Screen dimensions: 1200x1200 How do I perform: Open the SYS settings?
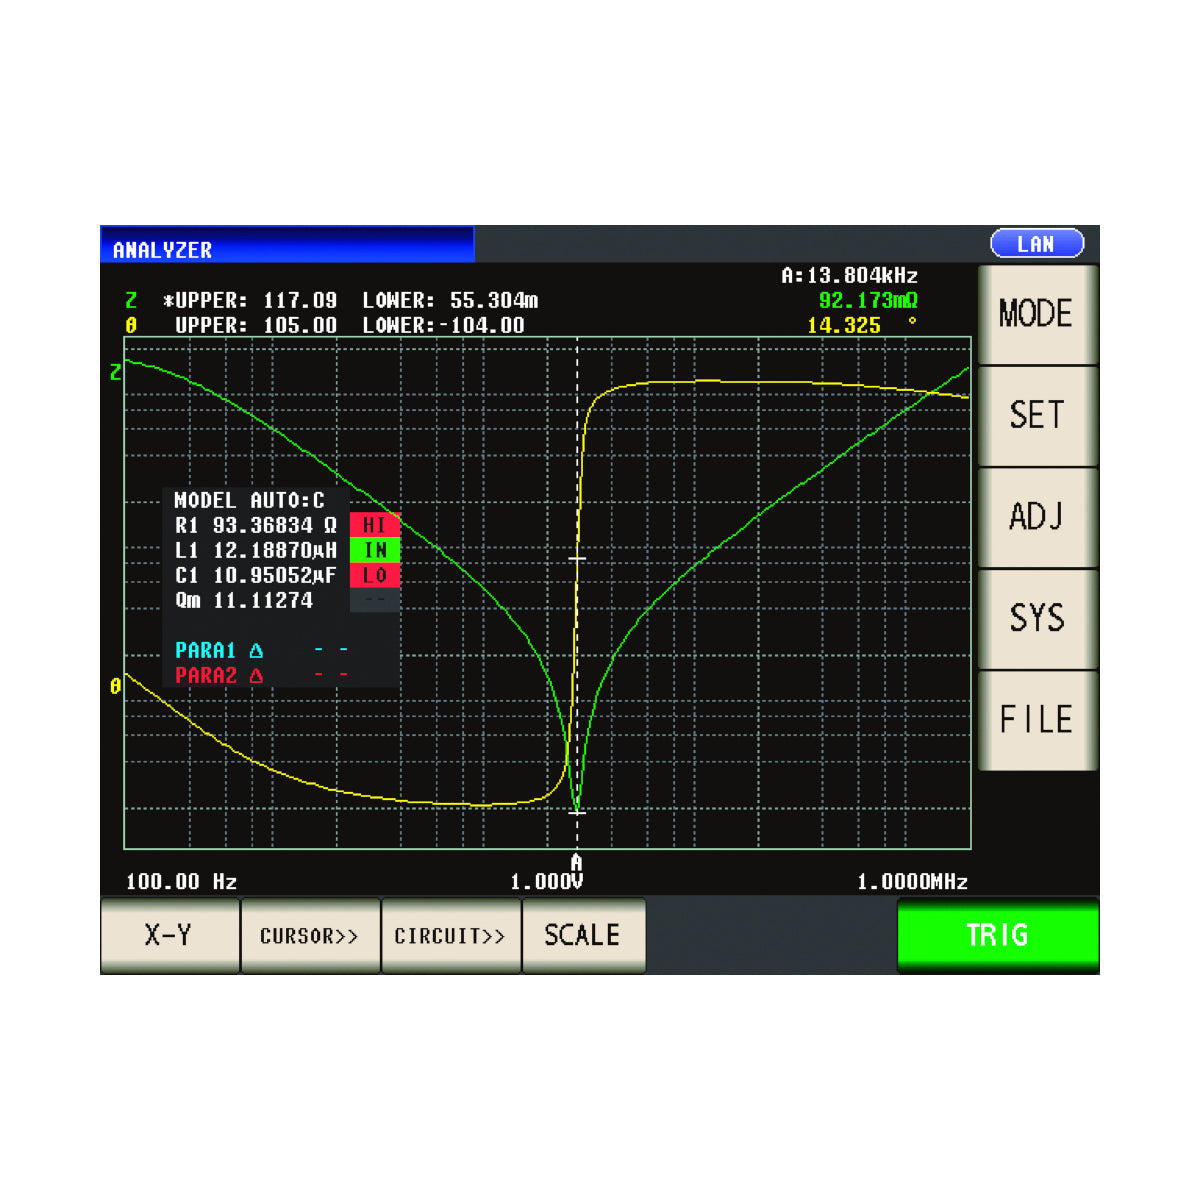point(1037,618)
